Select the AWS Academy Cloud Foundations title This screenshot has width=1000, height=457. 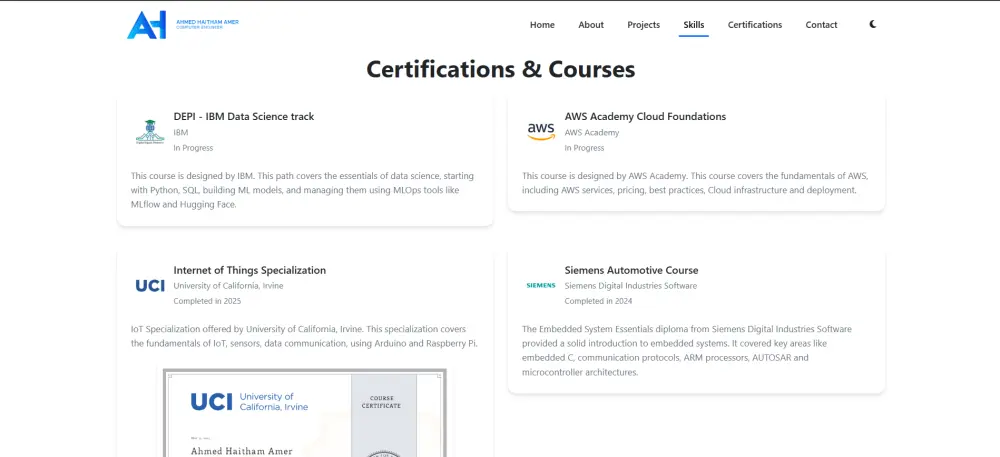pos(645,117)
